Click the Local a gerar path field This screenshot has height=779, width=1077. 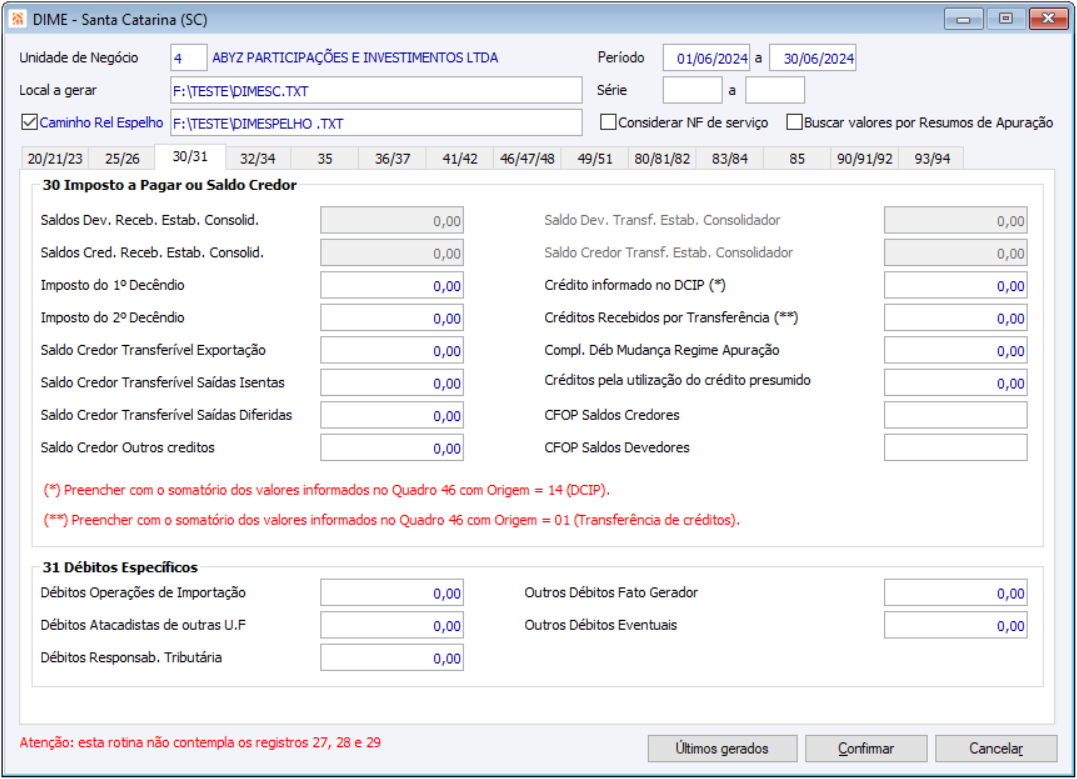(376, 91)
